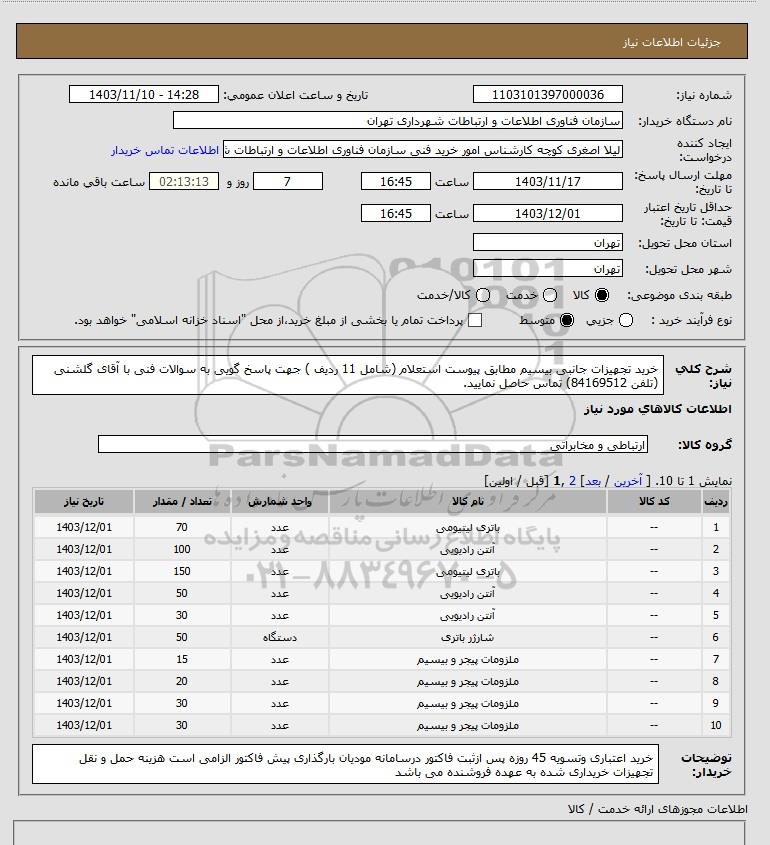Viewport: 770px width, 845px height.
Task: Click the response deadline date 1403/11/17 field
Action: (x=547, y=181)
